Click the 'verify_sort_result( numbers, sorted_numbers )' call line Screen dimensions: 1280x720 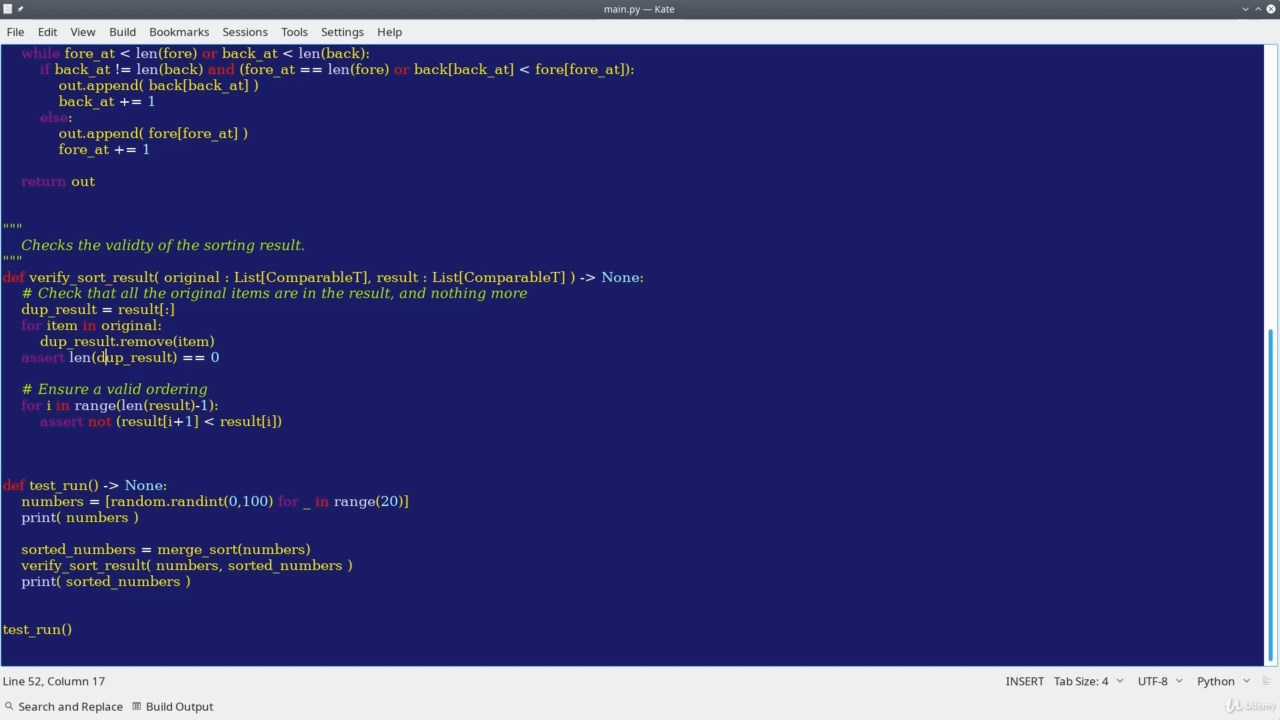pyautogui.click(x=187, y=565)
